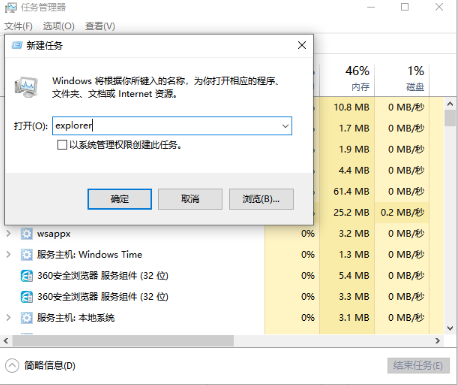Open the 打开 combo box dropdown arrow

coord(285,126)
